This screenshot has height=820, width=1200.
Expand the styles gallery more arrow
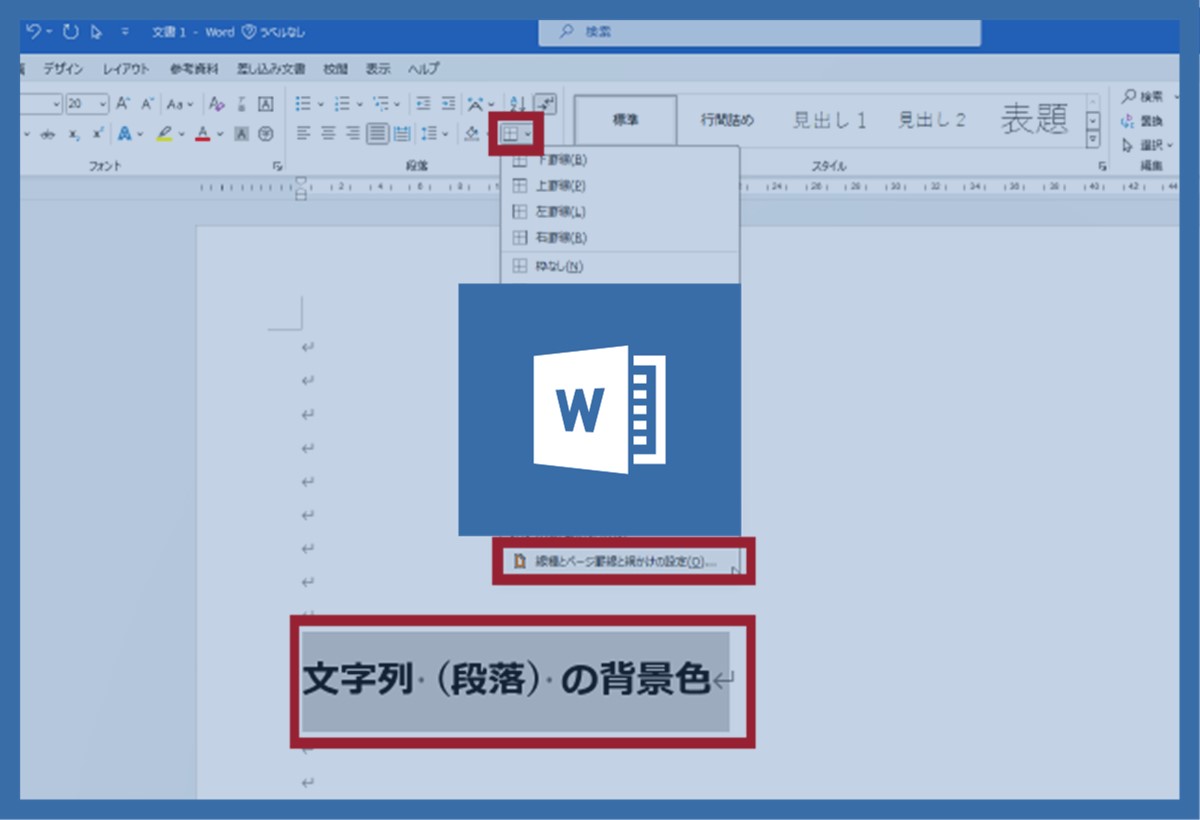pyautogui.click(x=1093, y=139)
